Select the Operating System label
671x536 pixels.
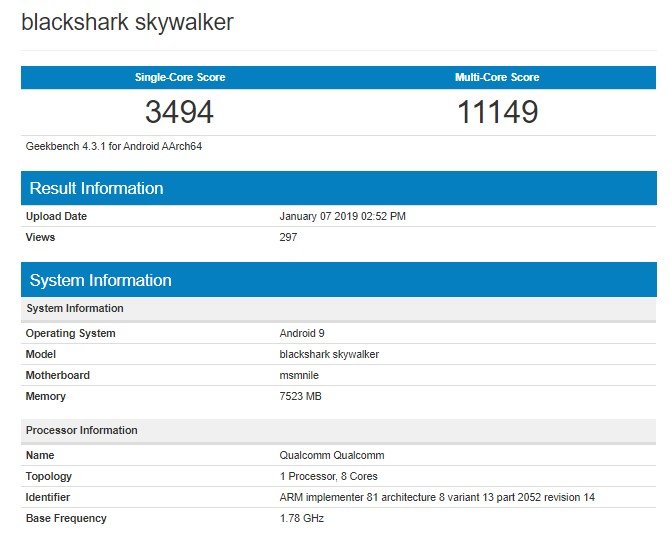coord(71,333)
